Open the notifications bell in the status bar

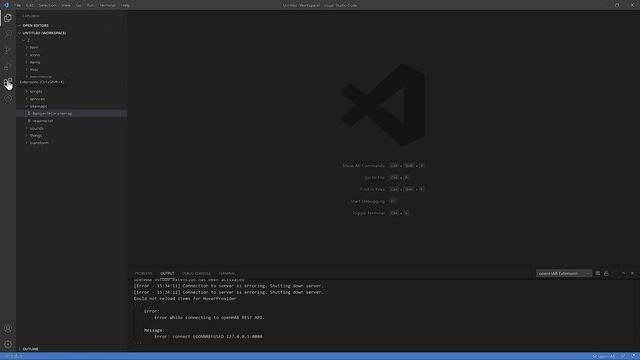point(633,356)
